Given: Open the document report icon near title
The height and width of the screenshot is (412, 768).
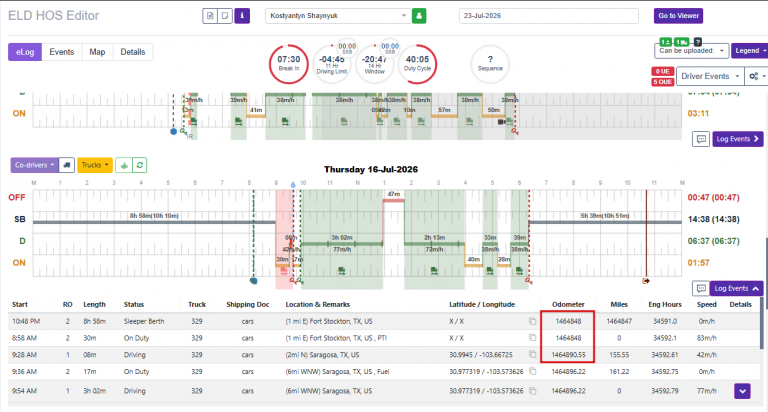Looking at the screenshot, I should pyautogui.click(x=210, y=16).
